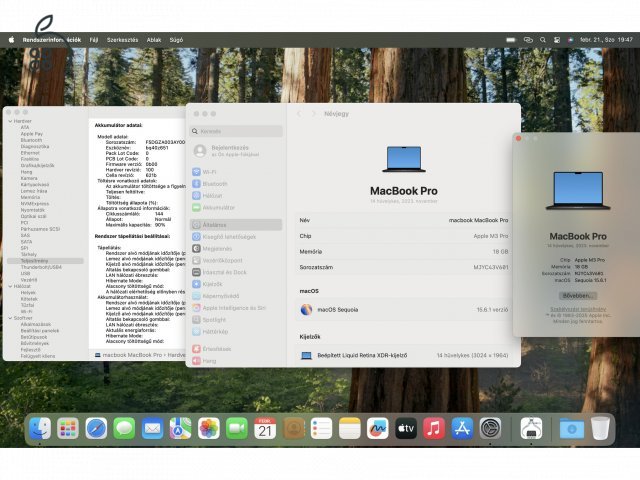
Task: Select Apple Pay in System Information tree
Action: click(x=31, y=134)
